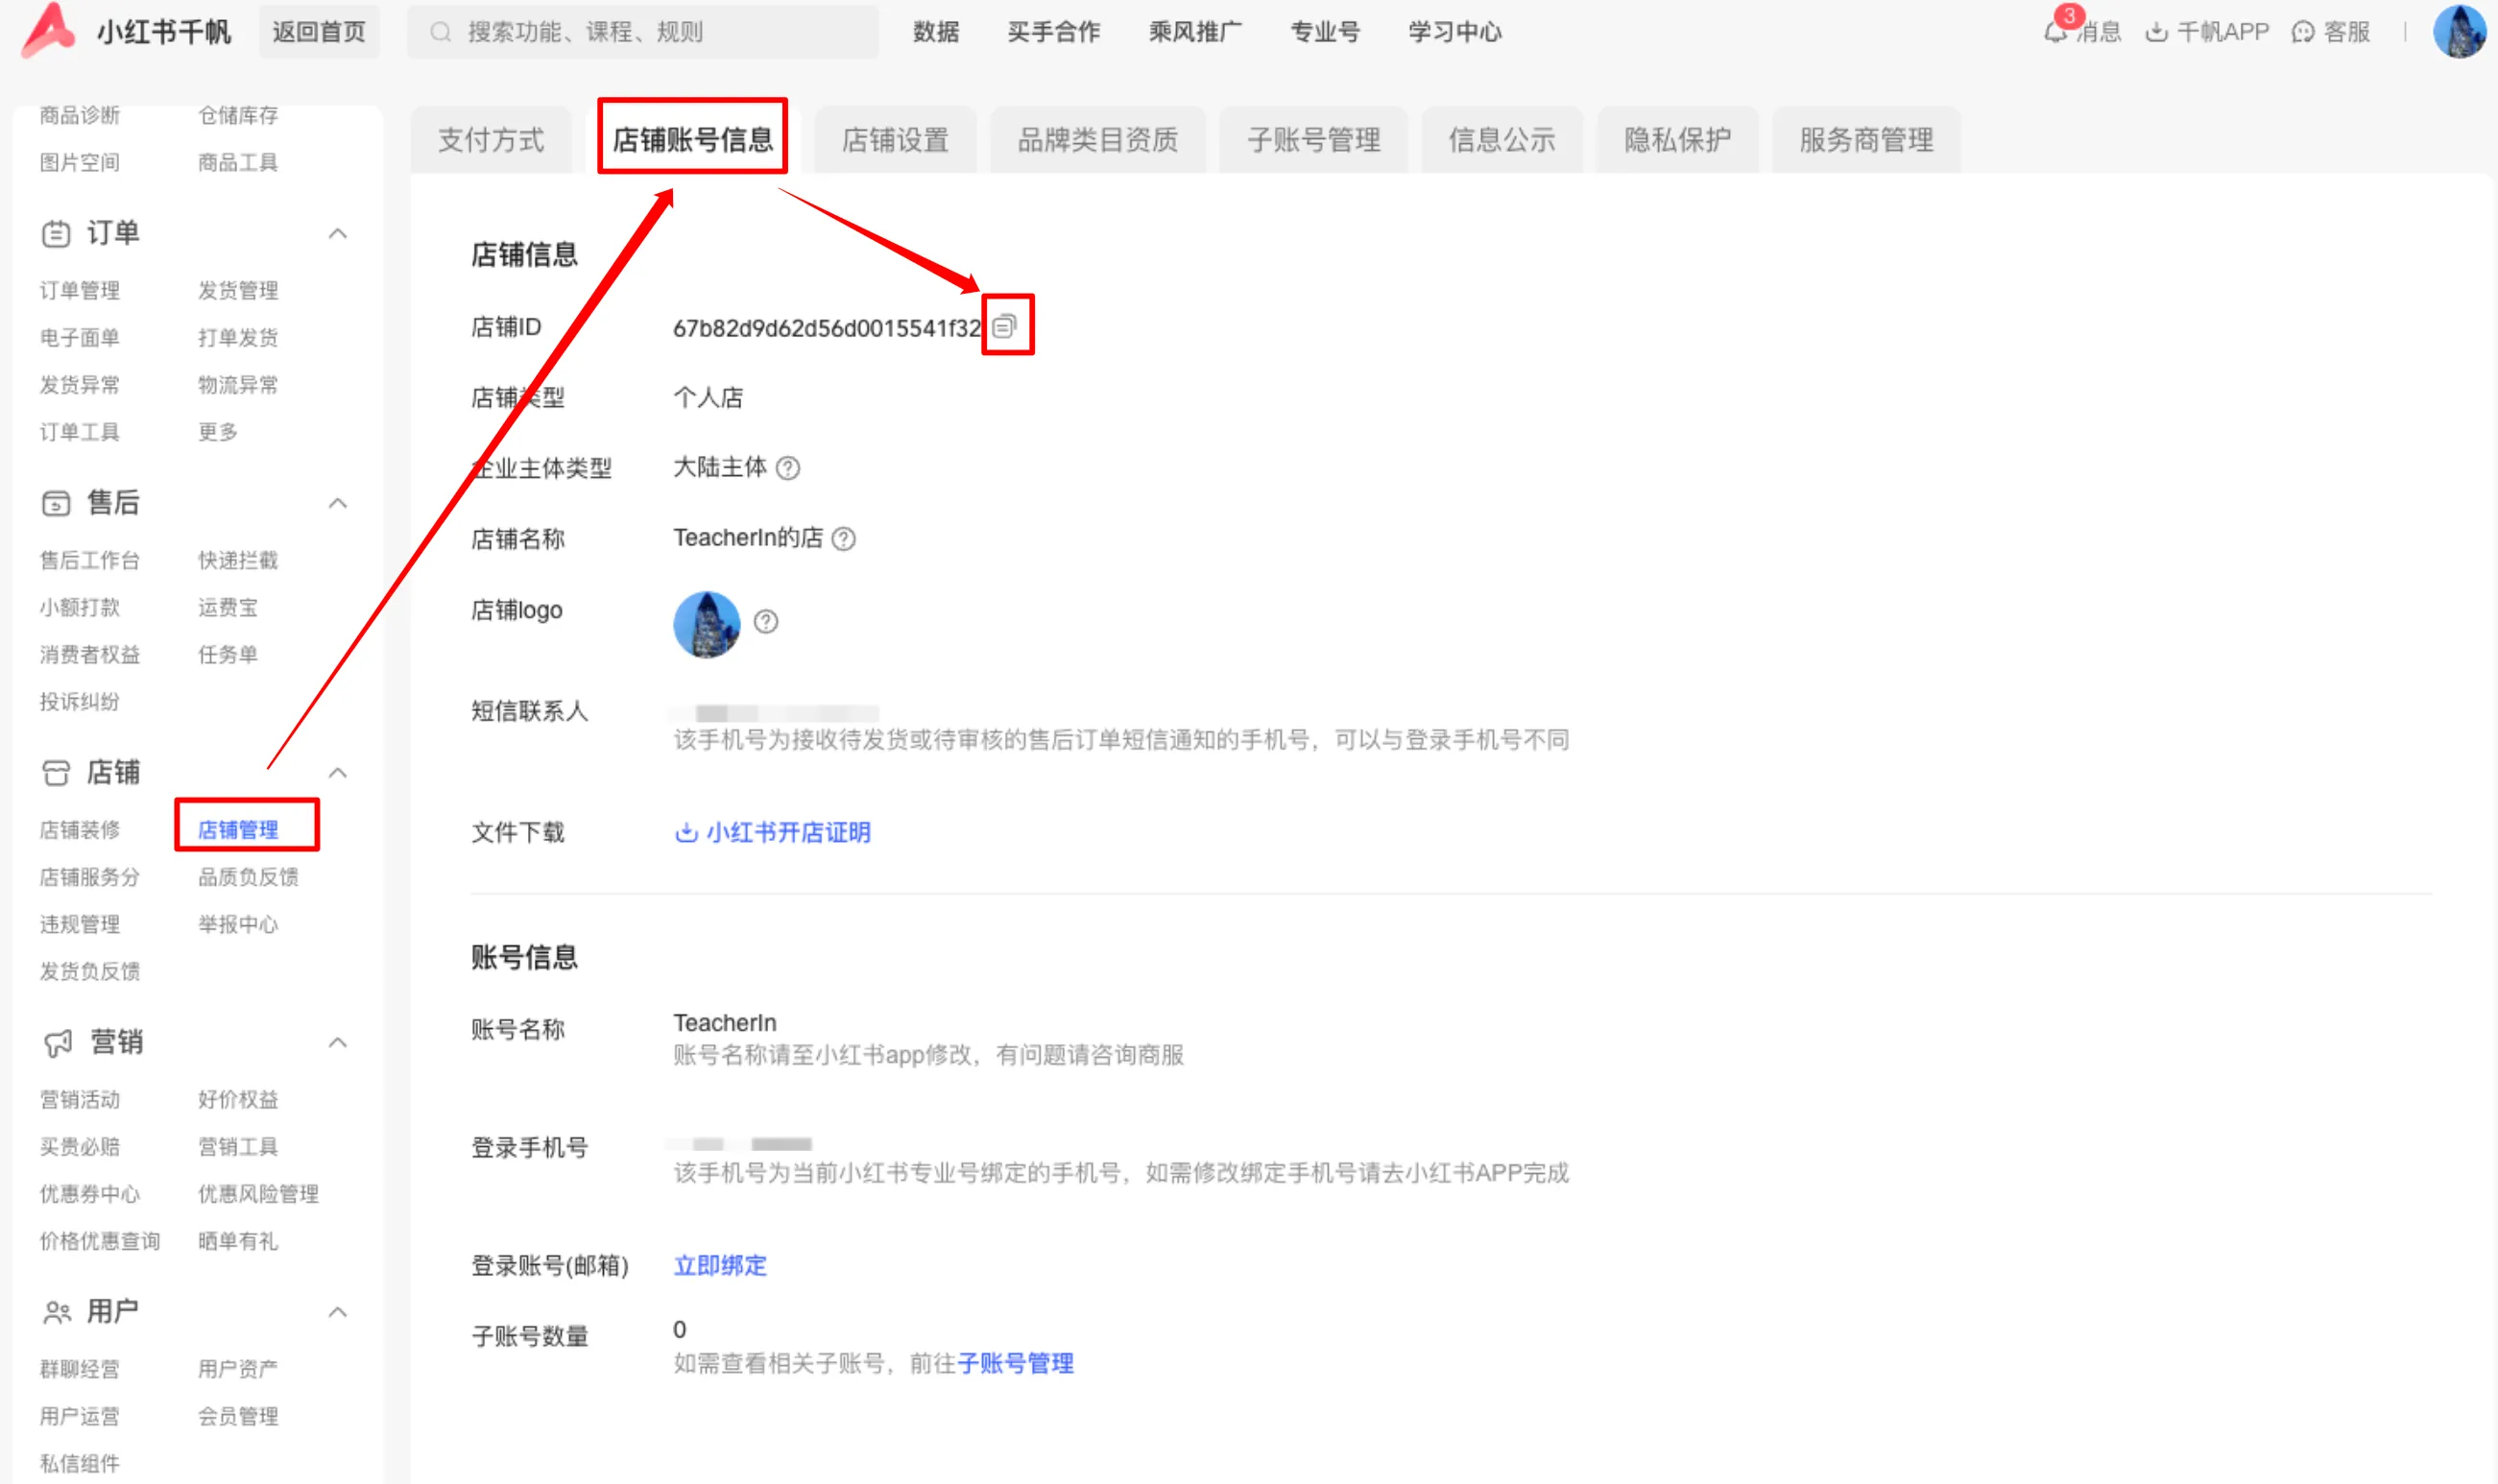Open 快递拦截 in sidebar
Viewport: 2498px width, 1484px height.
238,560
